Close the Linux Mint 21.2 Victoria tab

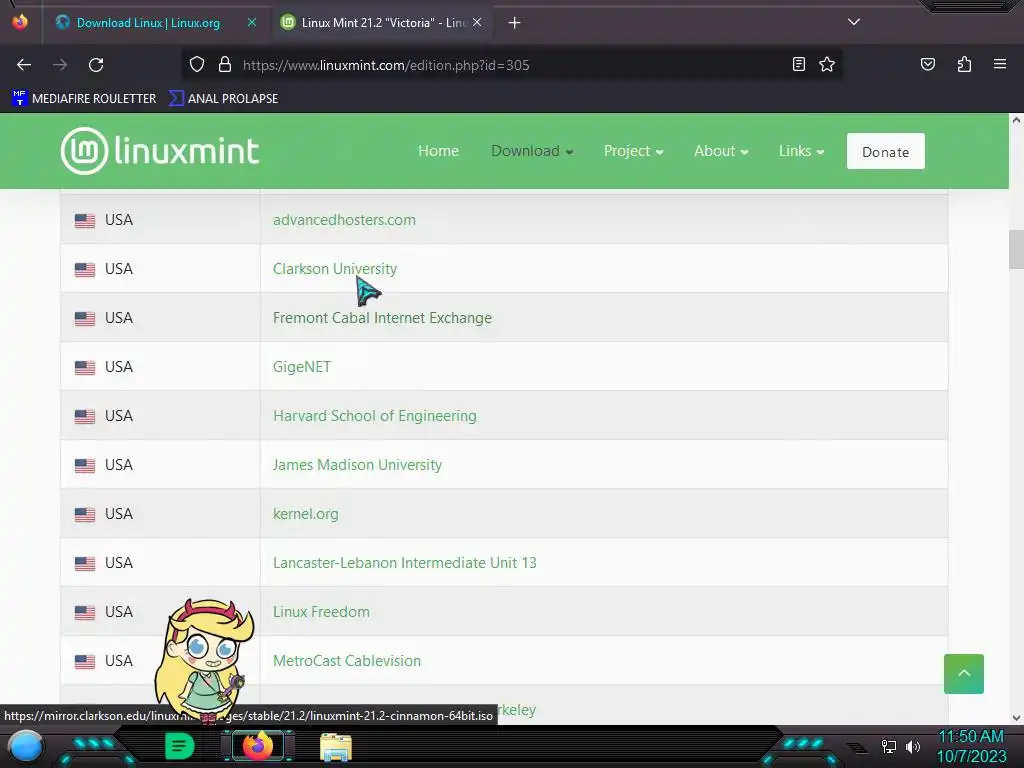click(477, 22)
